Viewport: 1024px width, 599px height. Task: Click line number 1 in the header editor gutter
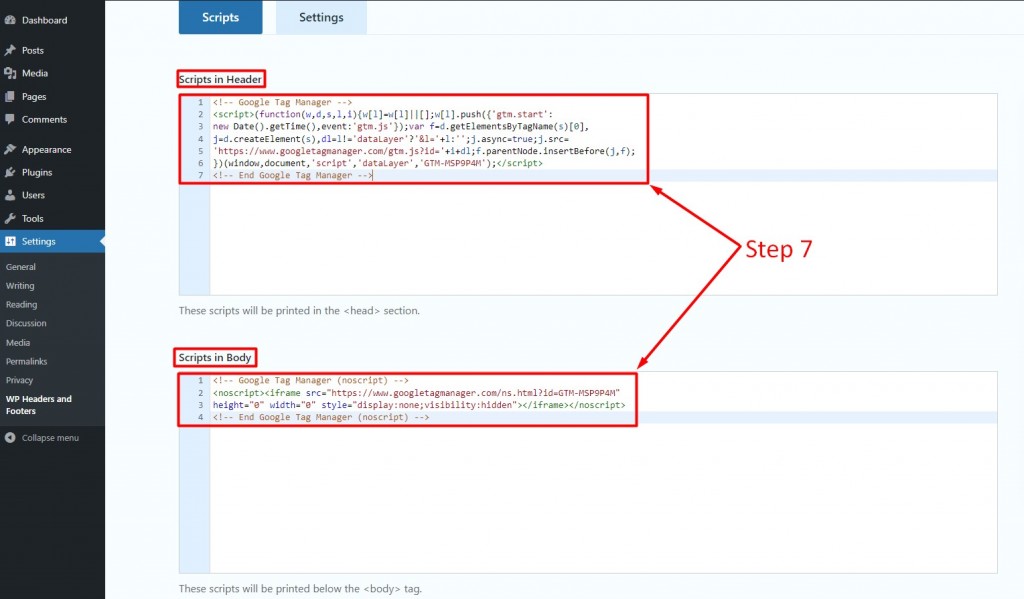pyautogui.click(x=200, y=102)
